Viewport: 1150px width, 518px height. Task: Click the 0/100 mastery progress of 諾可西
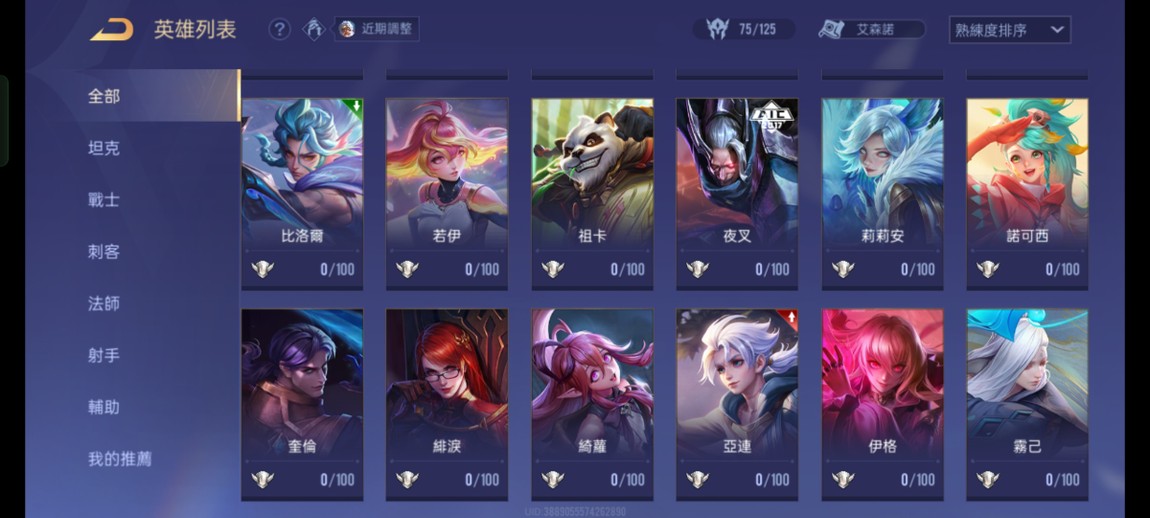[1063, 269]
